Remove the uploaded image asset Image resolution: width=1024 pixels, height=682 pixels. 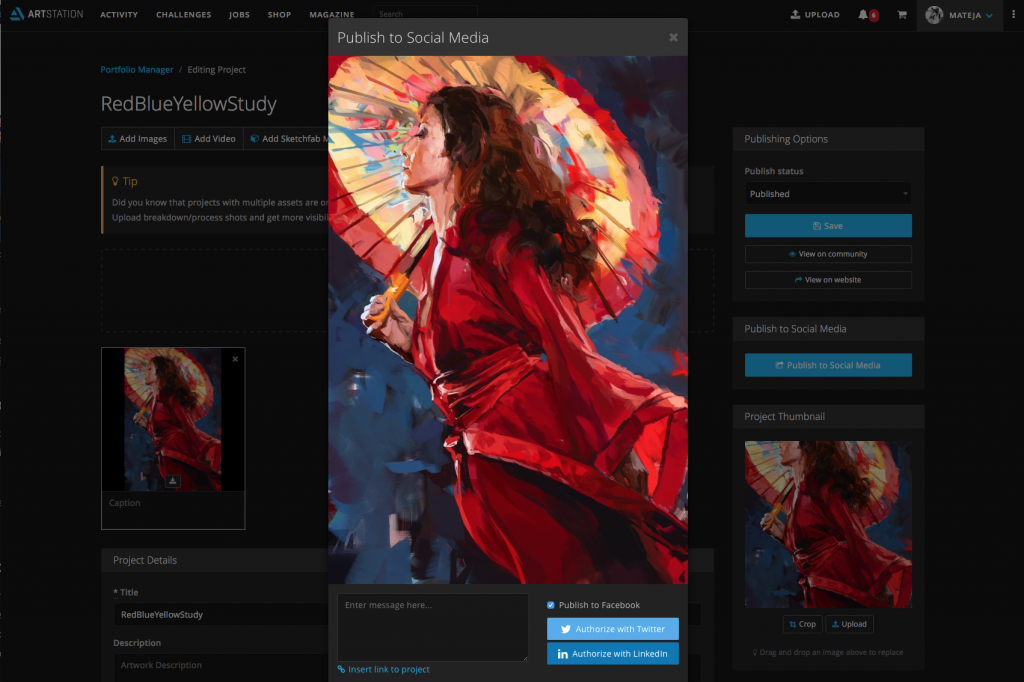(235, 358)
